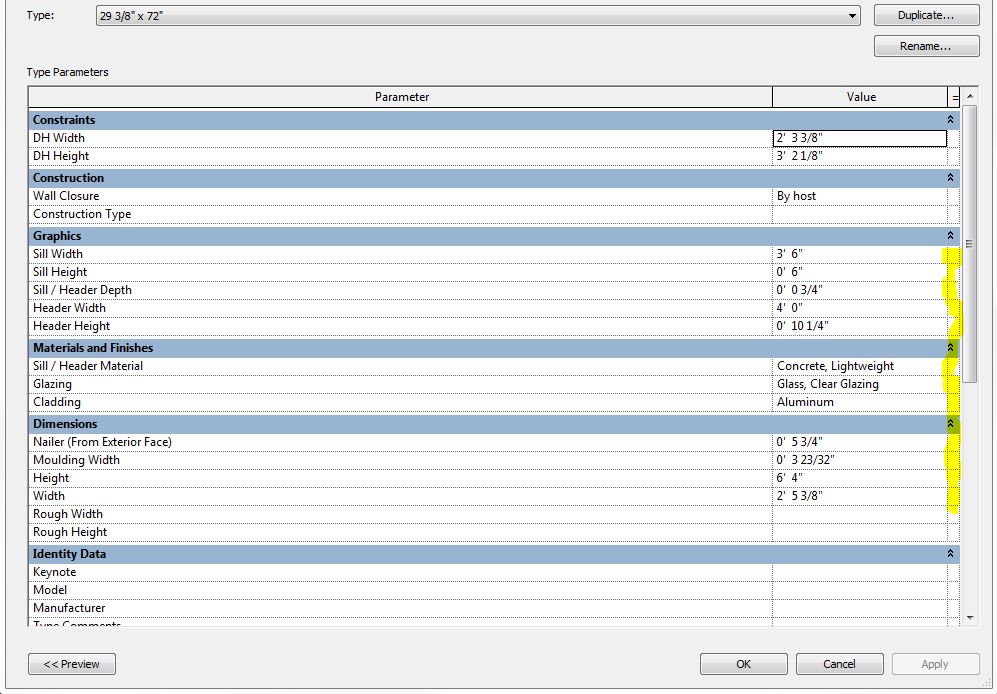This screenshot has height=694, width=997.
Task: Click the scrollbar up arrow
Action: point(970,96)
